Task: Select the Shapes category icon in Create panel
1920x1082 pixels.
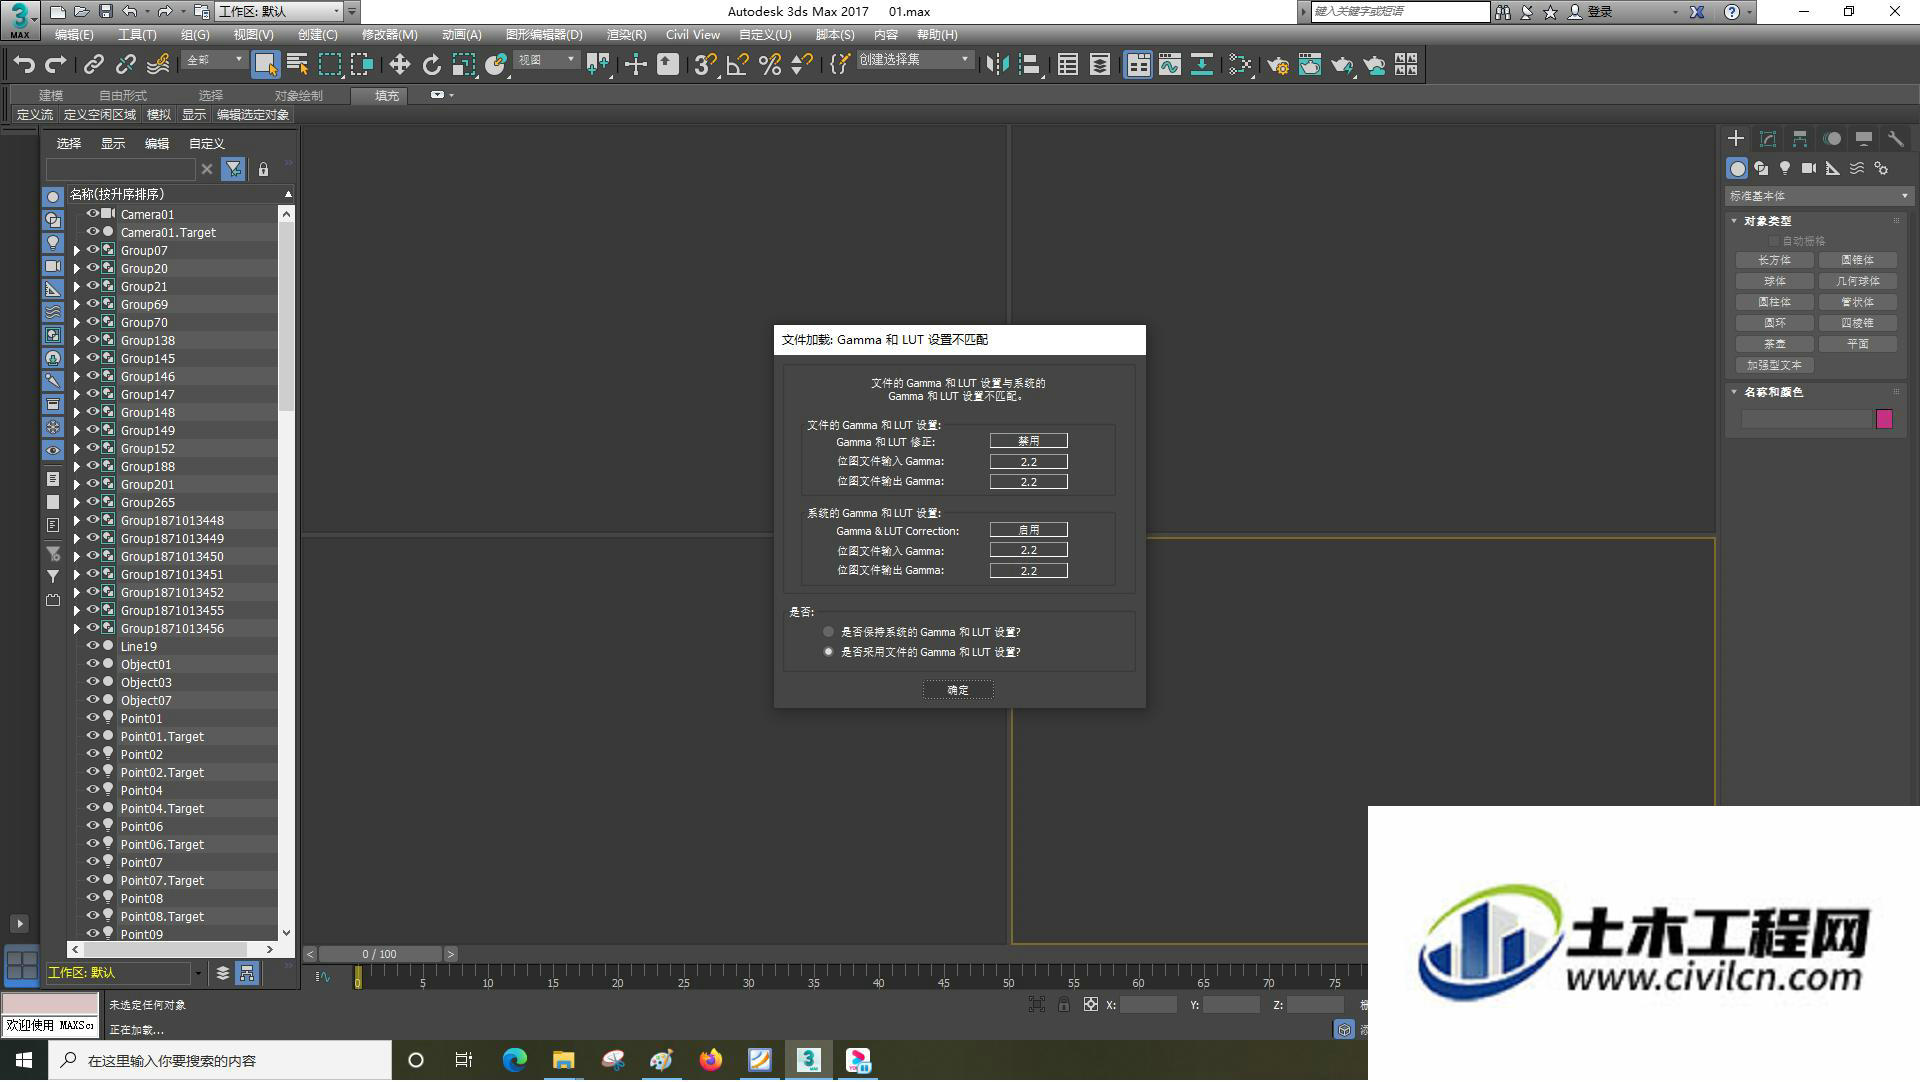Action: coord(1761,168)
